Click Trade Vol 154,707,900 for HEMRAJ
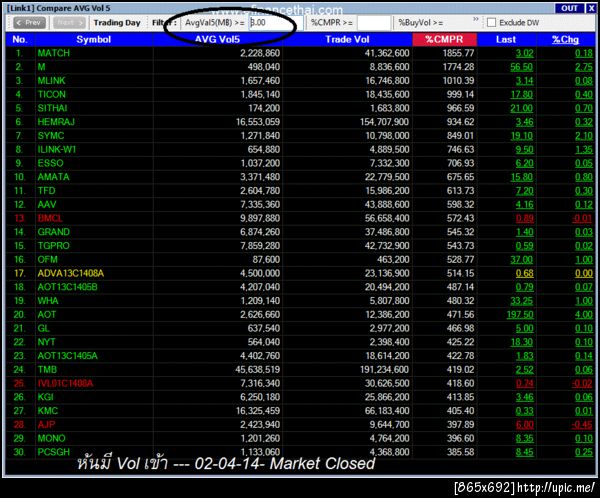 coord(385,122)
